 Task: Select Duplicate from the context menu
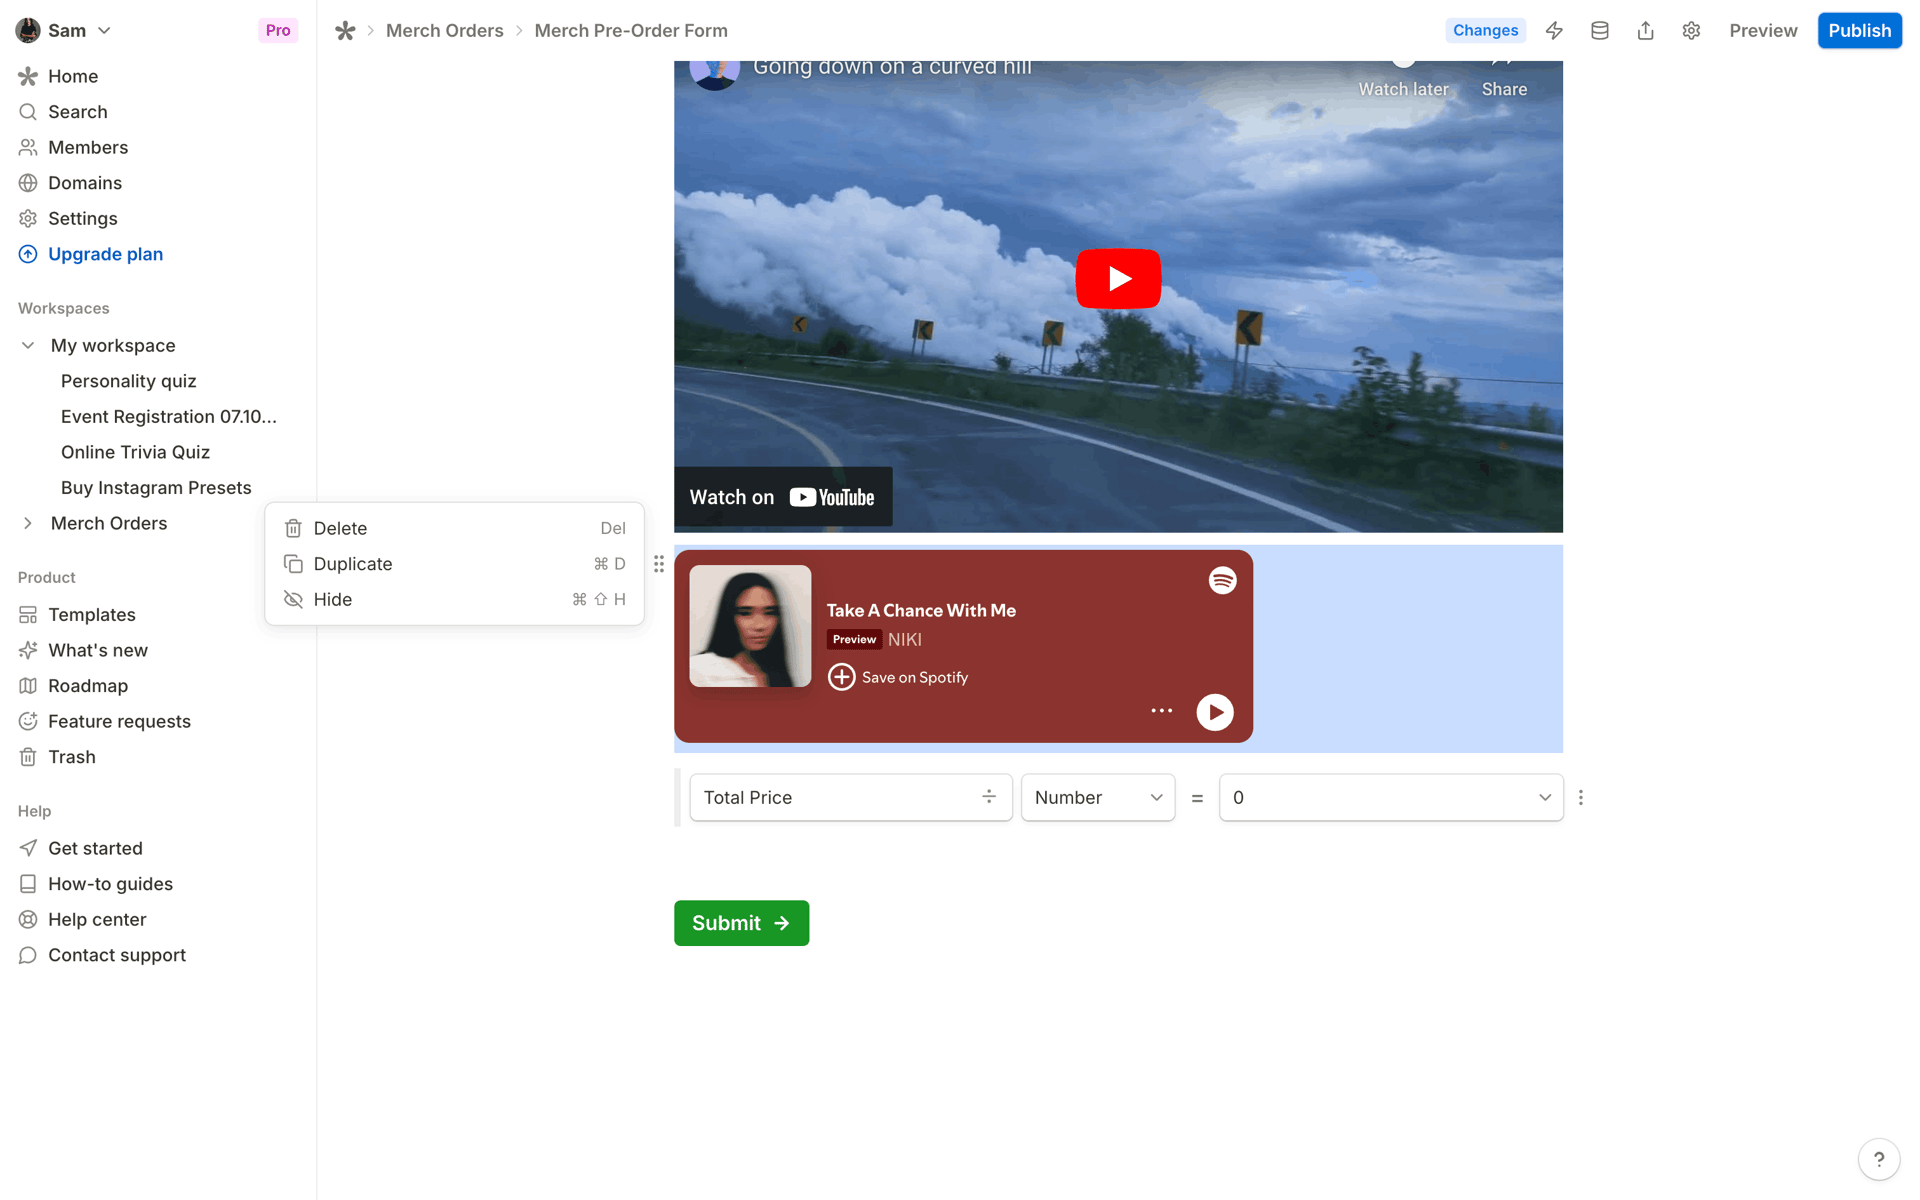(x=454, y=564)
